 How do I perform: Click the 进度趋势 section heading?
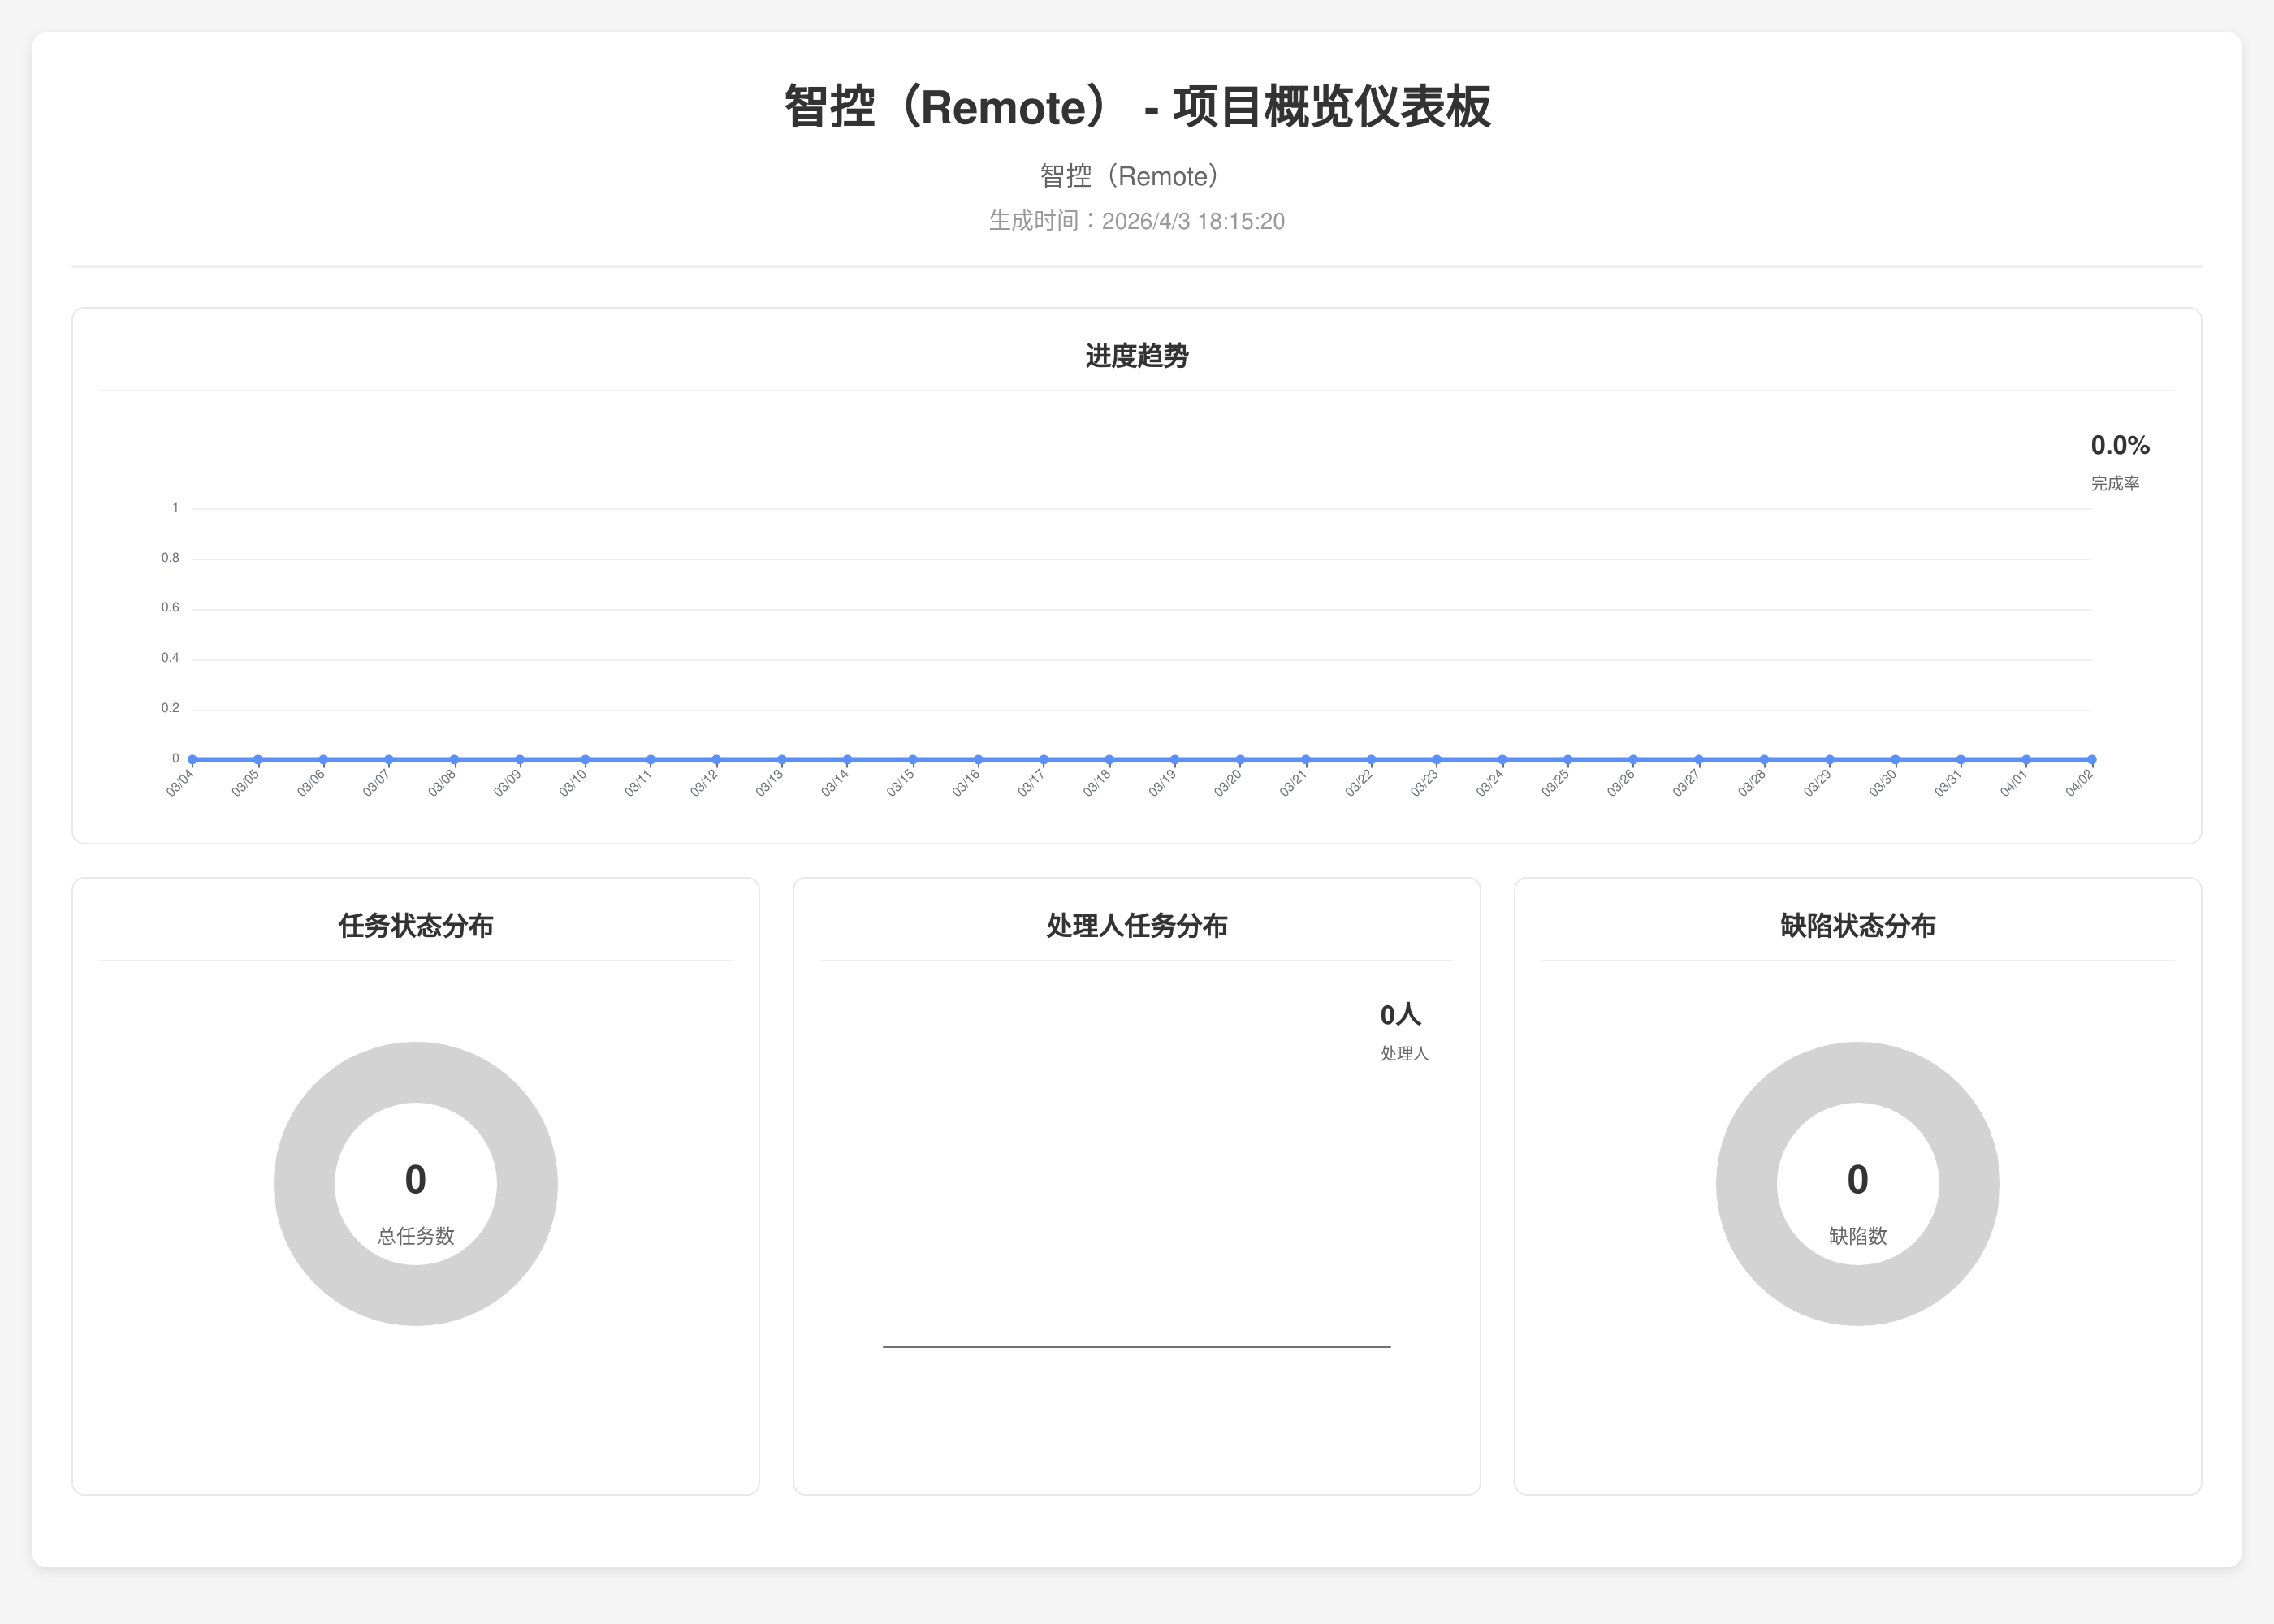[x=1136, y=356]
